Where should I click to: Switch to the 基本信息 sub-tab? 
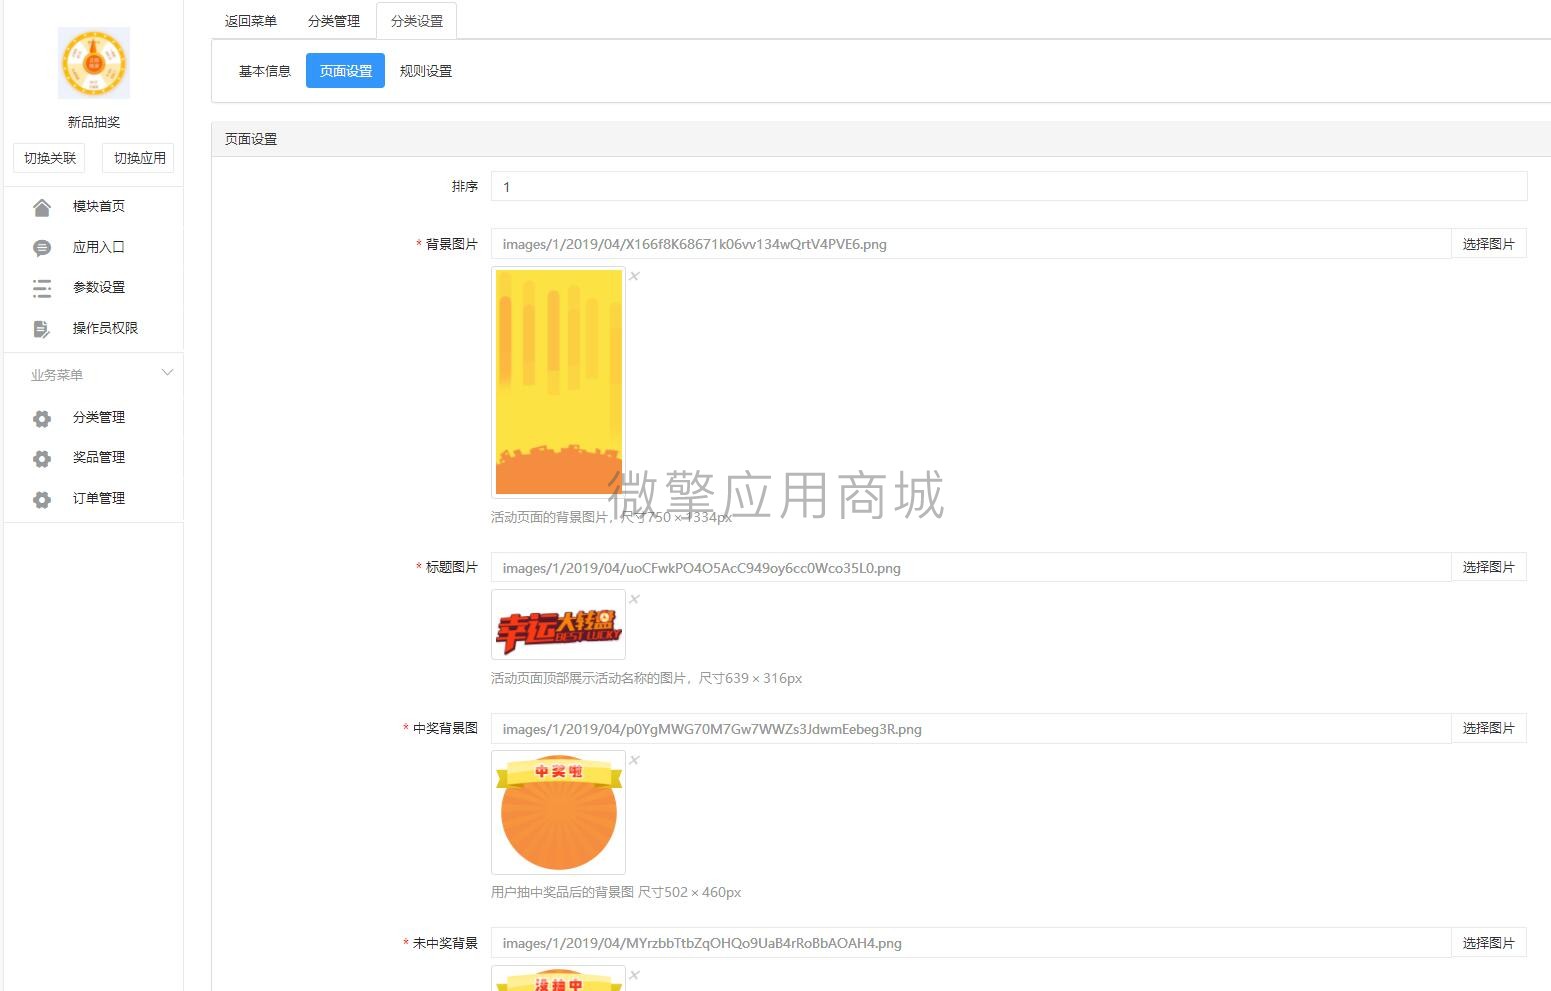[265, 71]
